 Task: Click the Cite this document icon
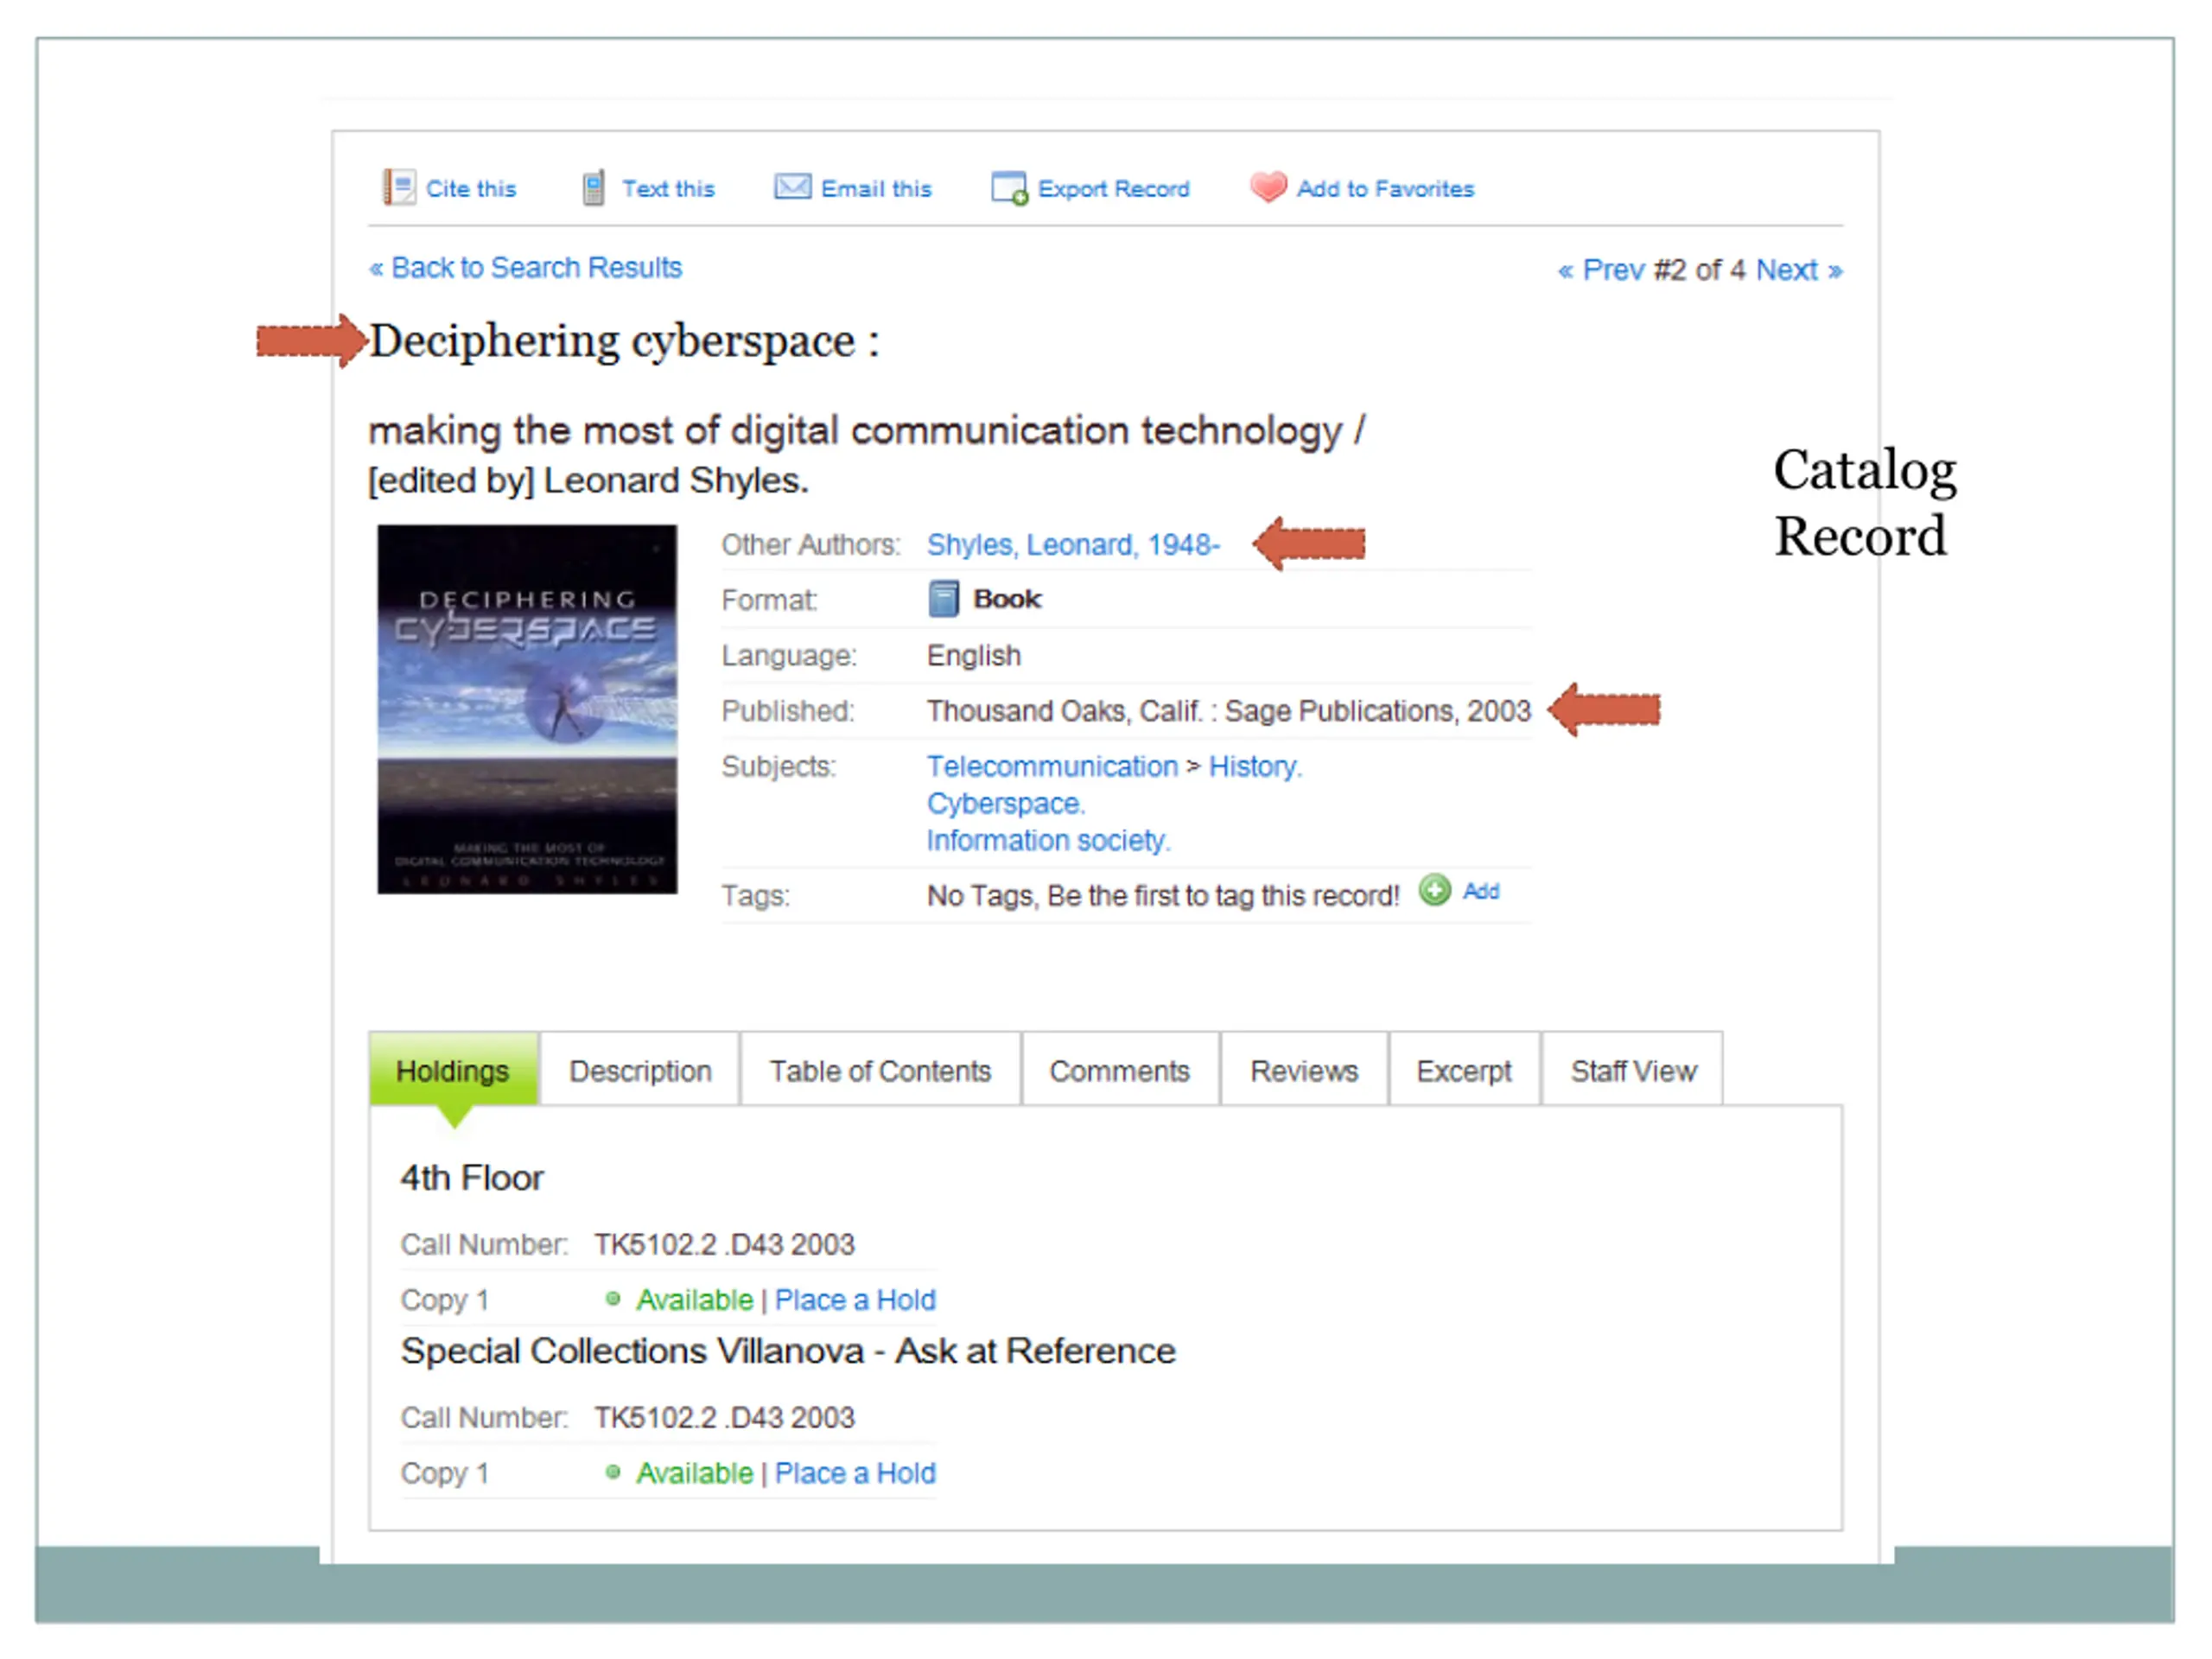[x=399, y=187]
